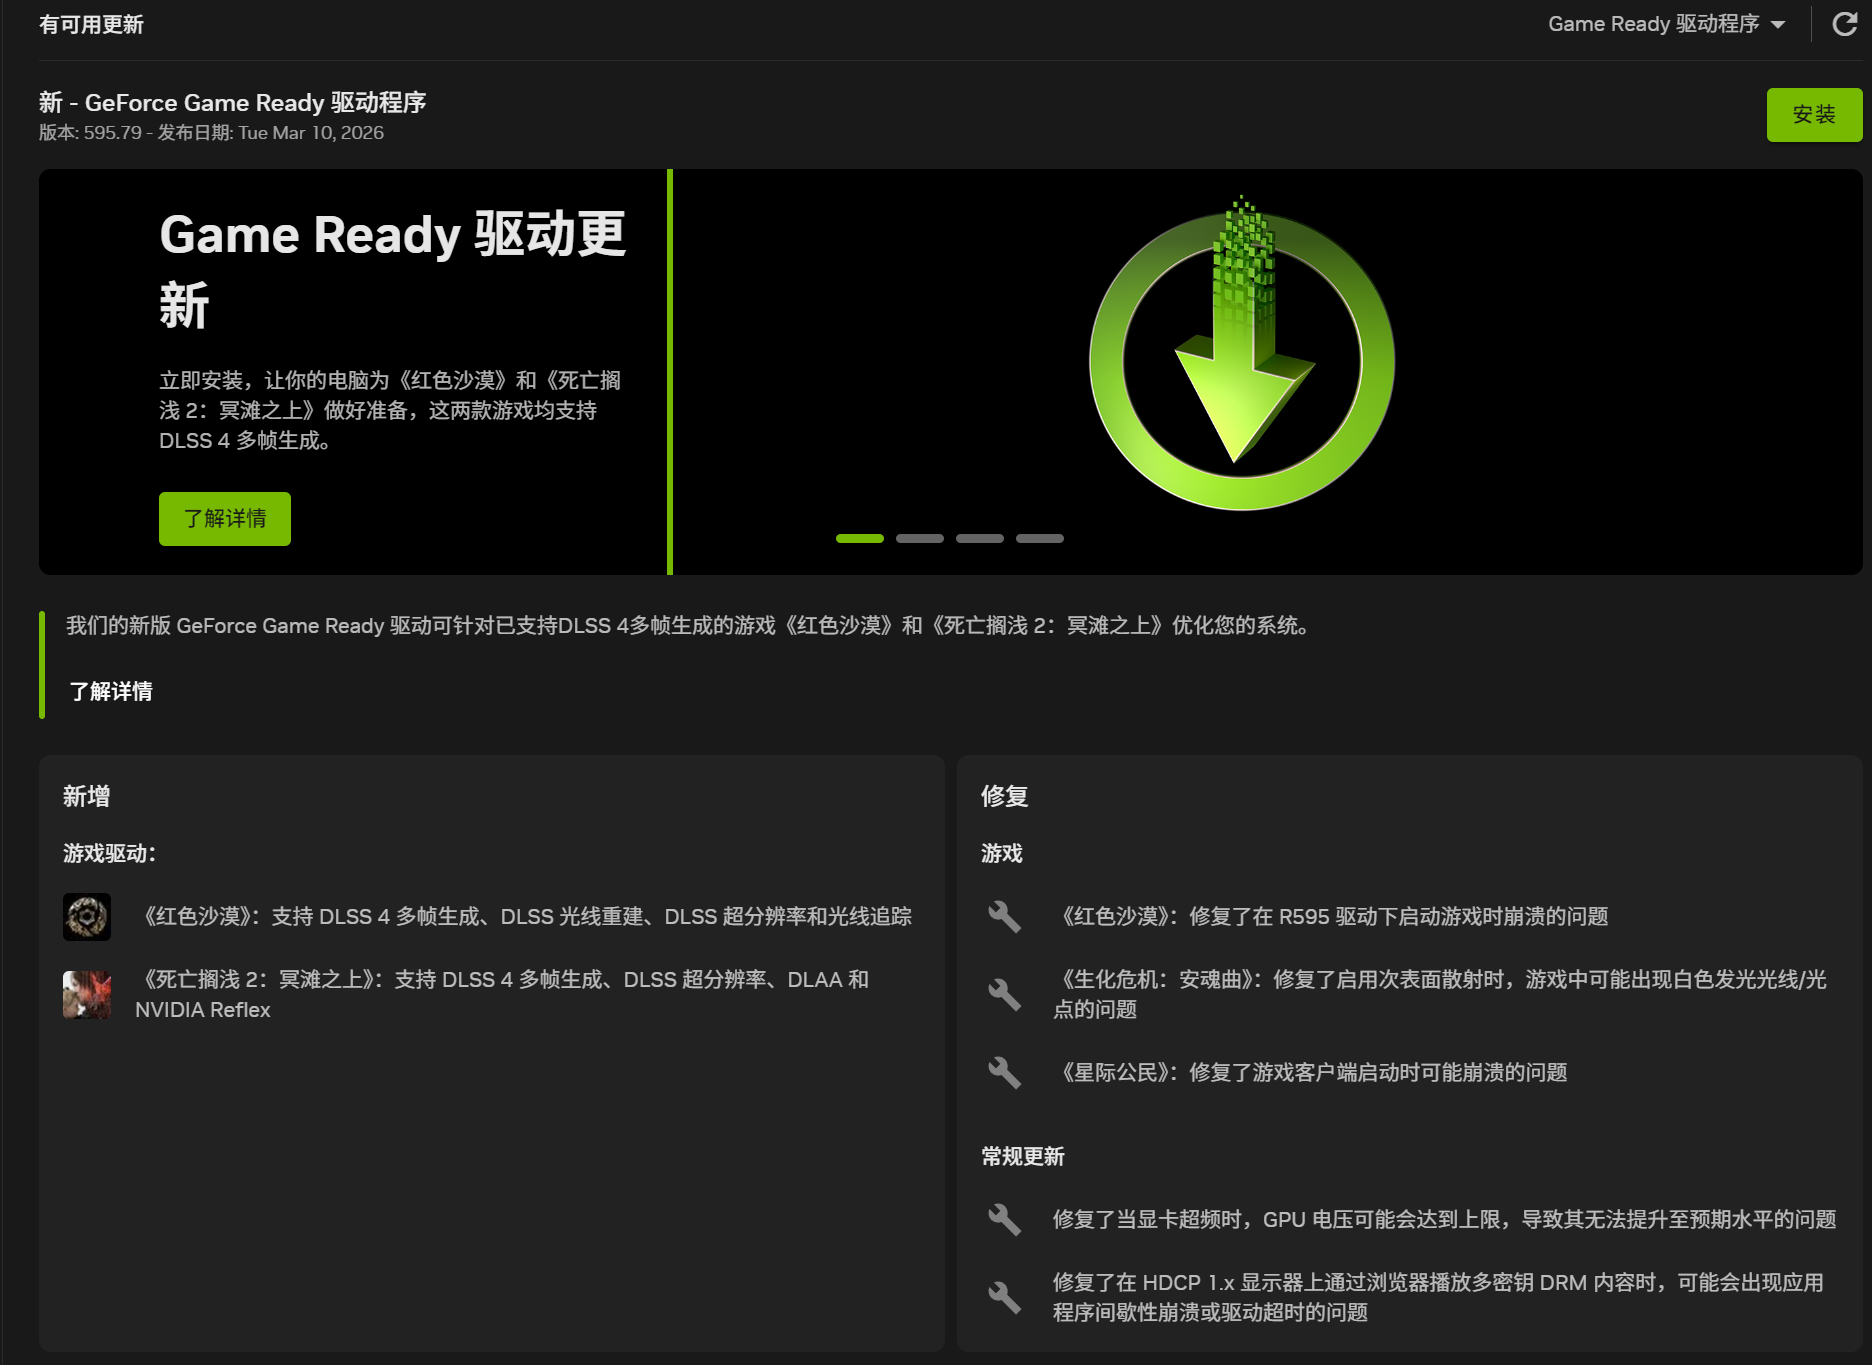The image size is (1872, 1365).
Task: Click the 游戏 subheading under 修复
Action: click(x=1002, y=853)
